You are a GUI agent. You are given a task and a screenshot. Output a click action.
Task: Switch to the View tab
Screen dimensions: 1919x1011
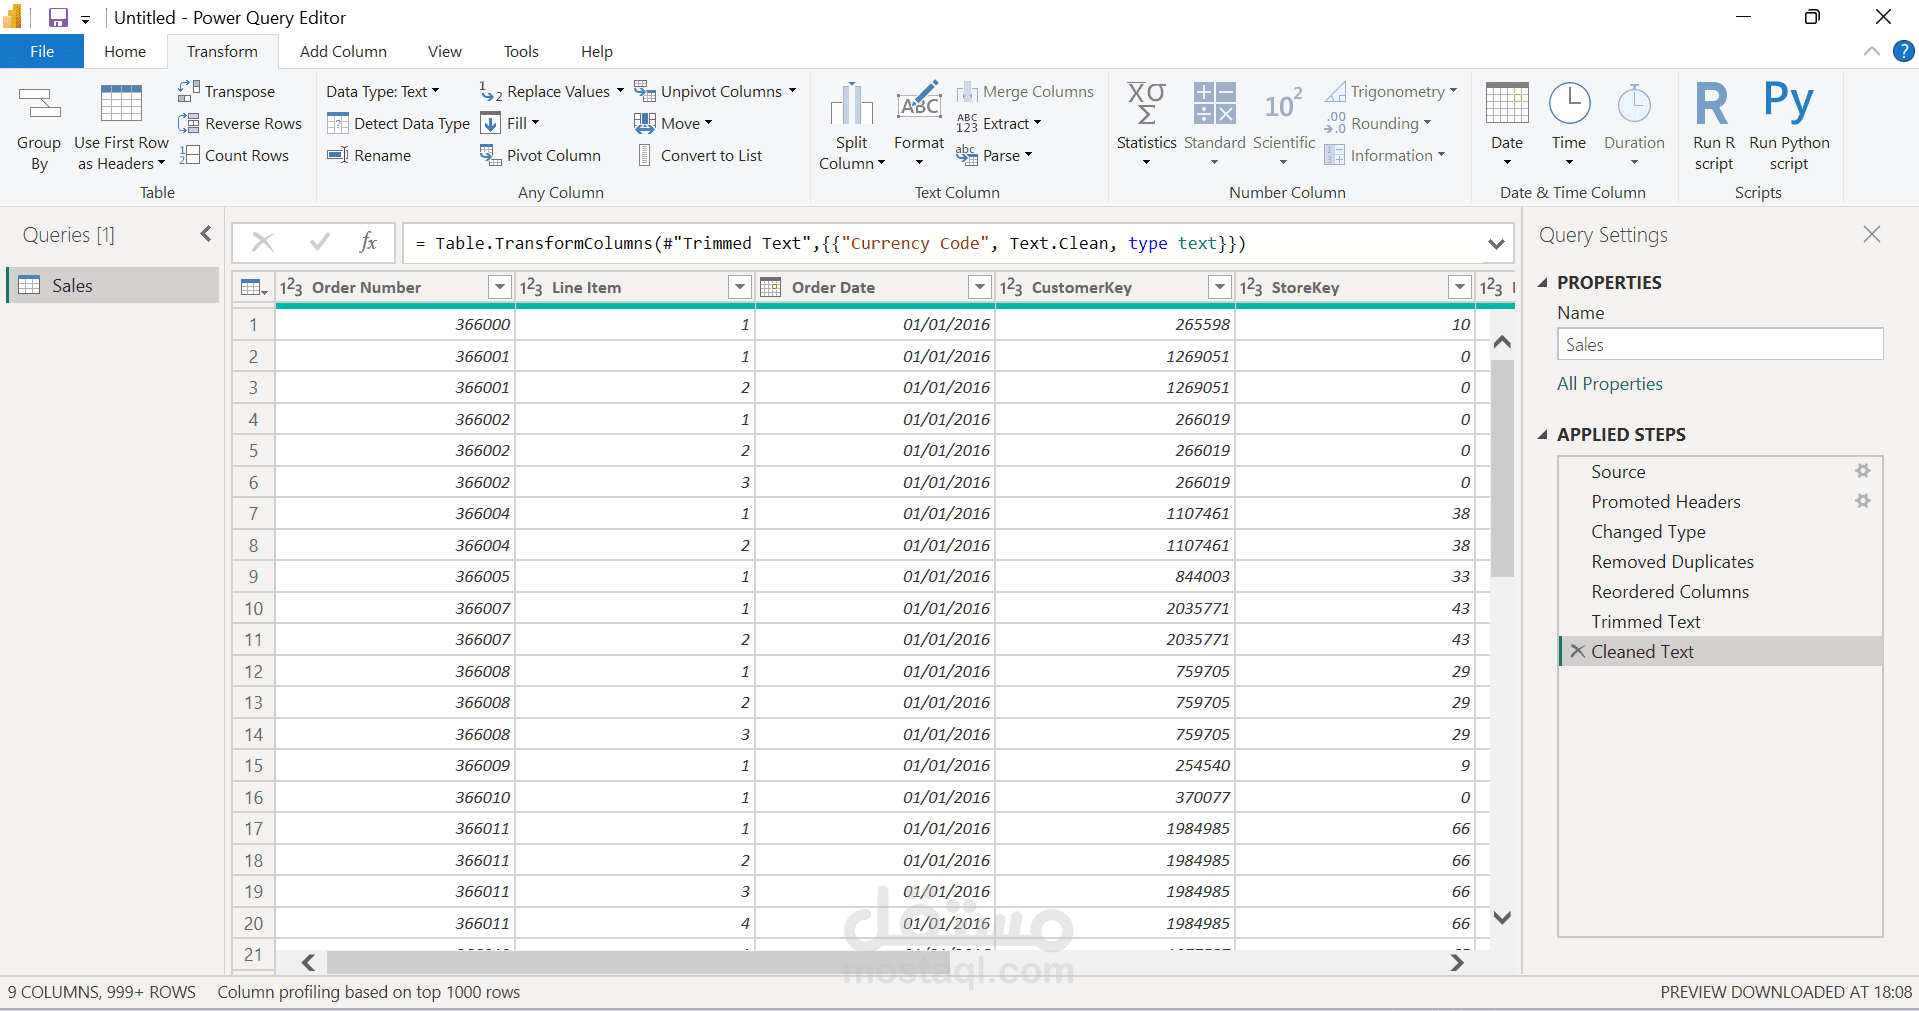[x=445, y=51]
